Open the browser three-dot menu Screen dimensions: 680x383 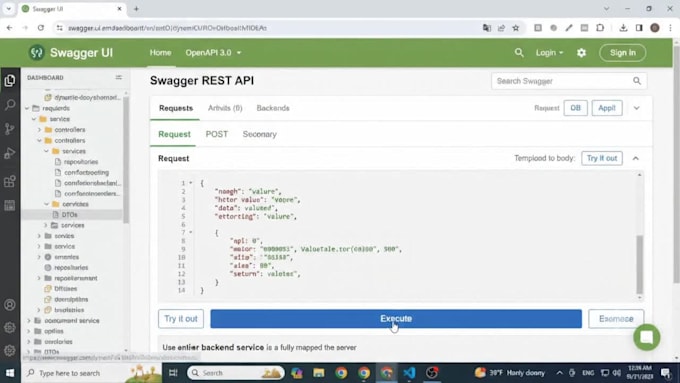[x=670, y=28]
